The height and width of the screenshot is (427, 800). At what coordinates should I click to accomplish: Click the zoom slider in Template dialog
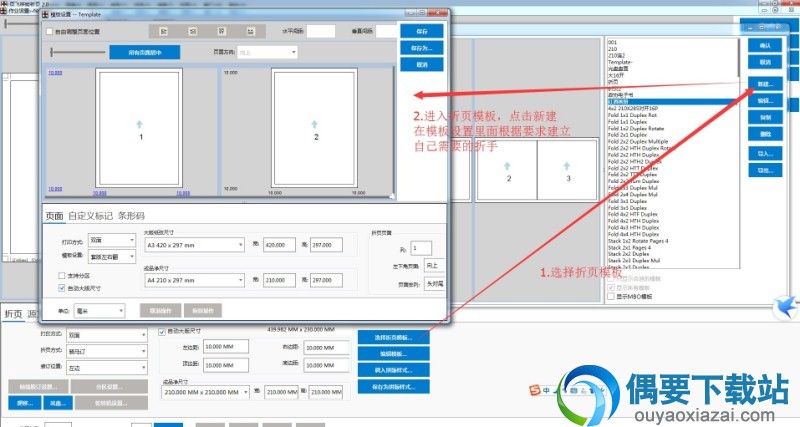click(78, 52)
